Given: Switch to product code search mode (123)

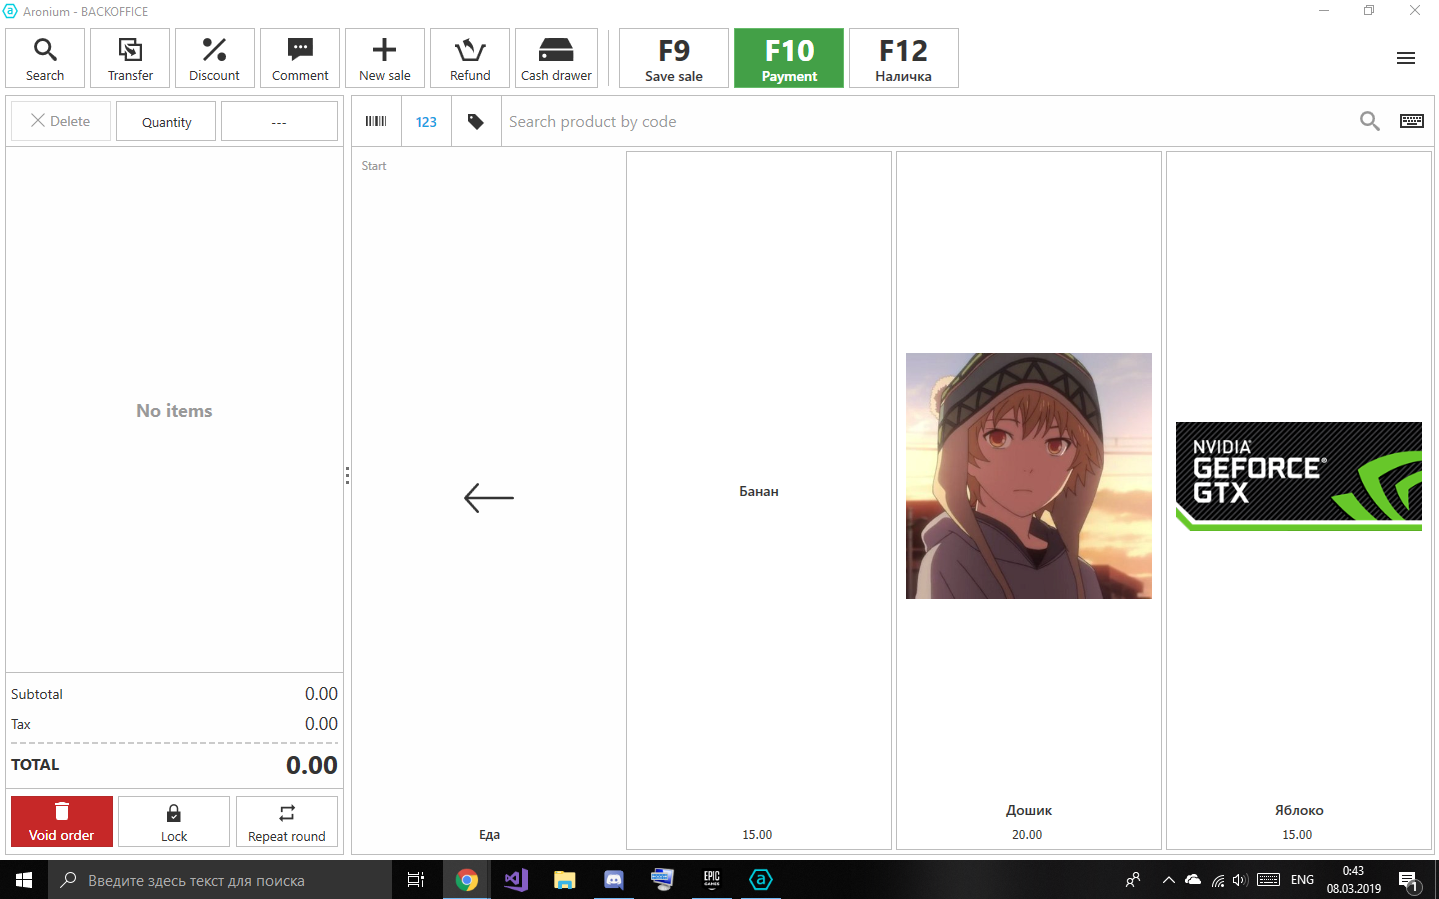Looking at the screenshot, I should tap(426, 122).
